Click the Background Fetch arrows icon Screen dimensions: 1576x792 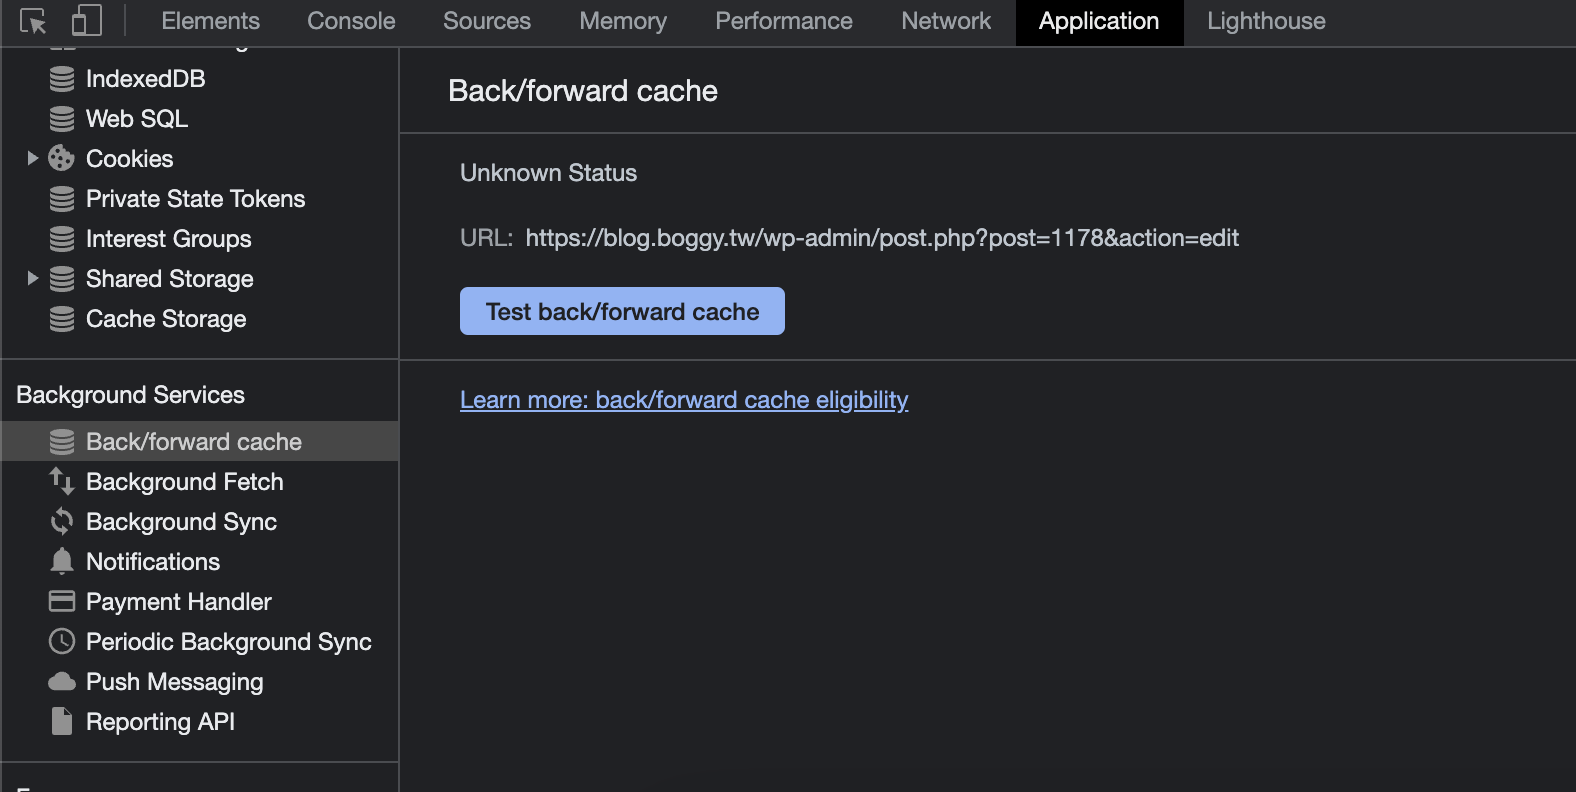click(62, 482)
